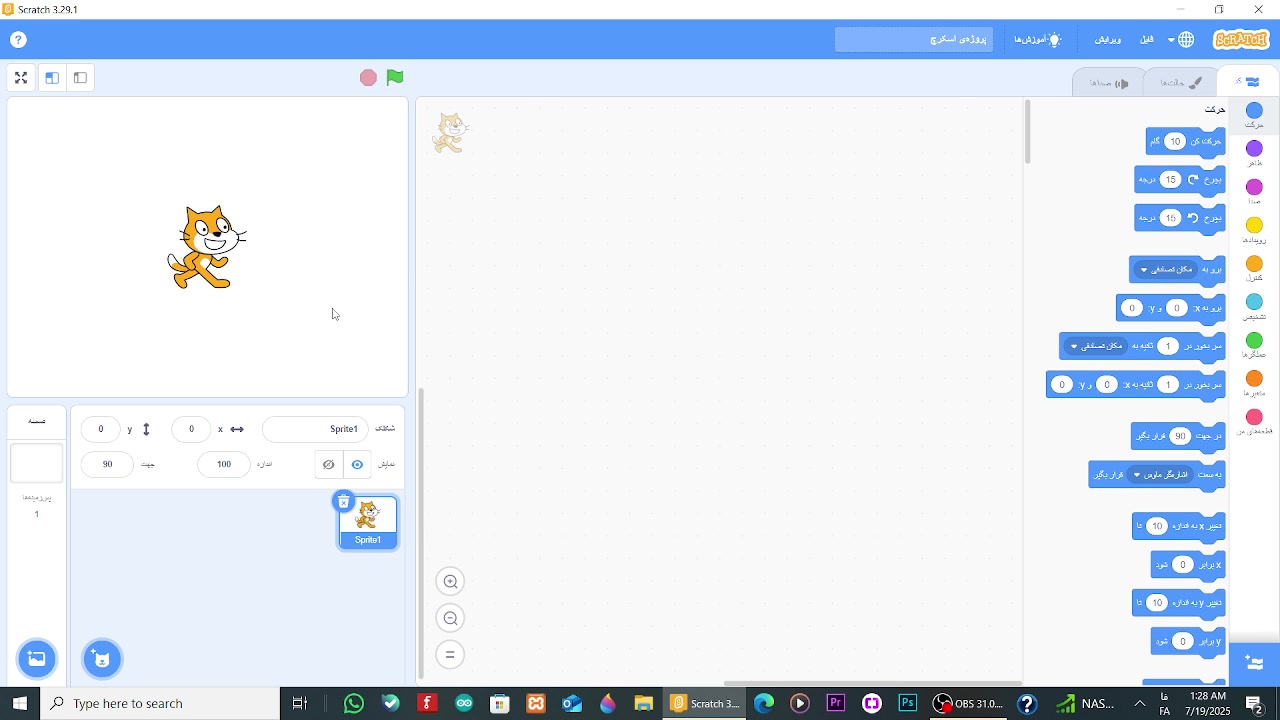Click the choose a backdrop button
The width and height of the screenshot is (1280, 720).
(x=37, y=658)
